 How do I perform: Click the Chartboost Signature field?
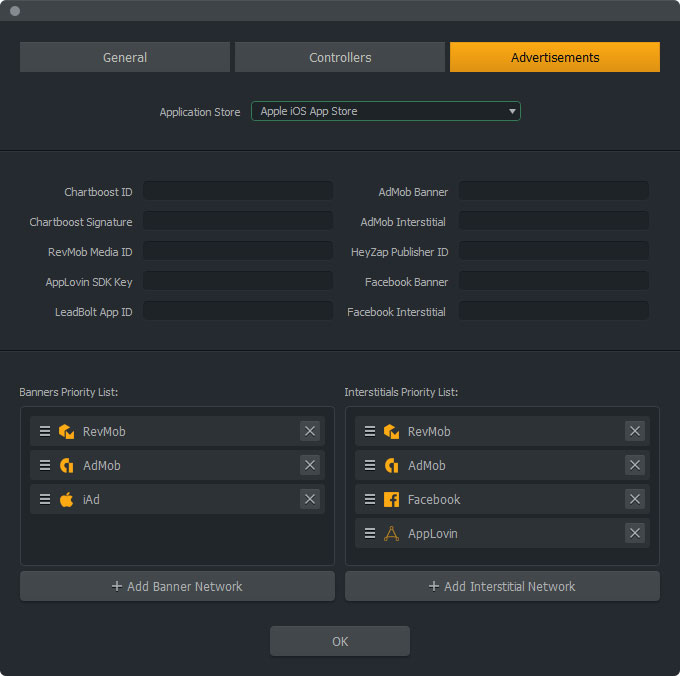tap(238, 221)
